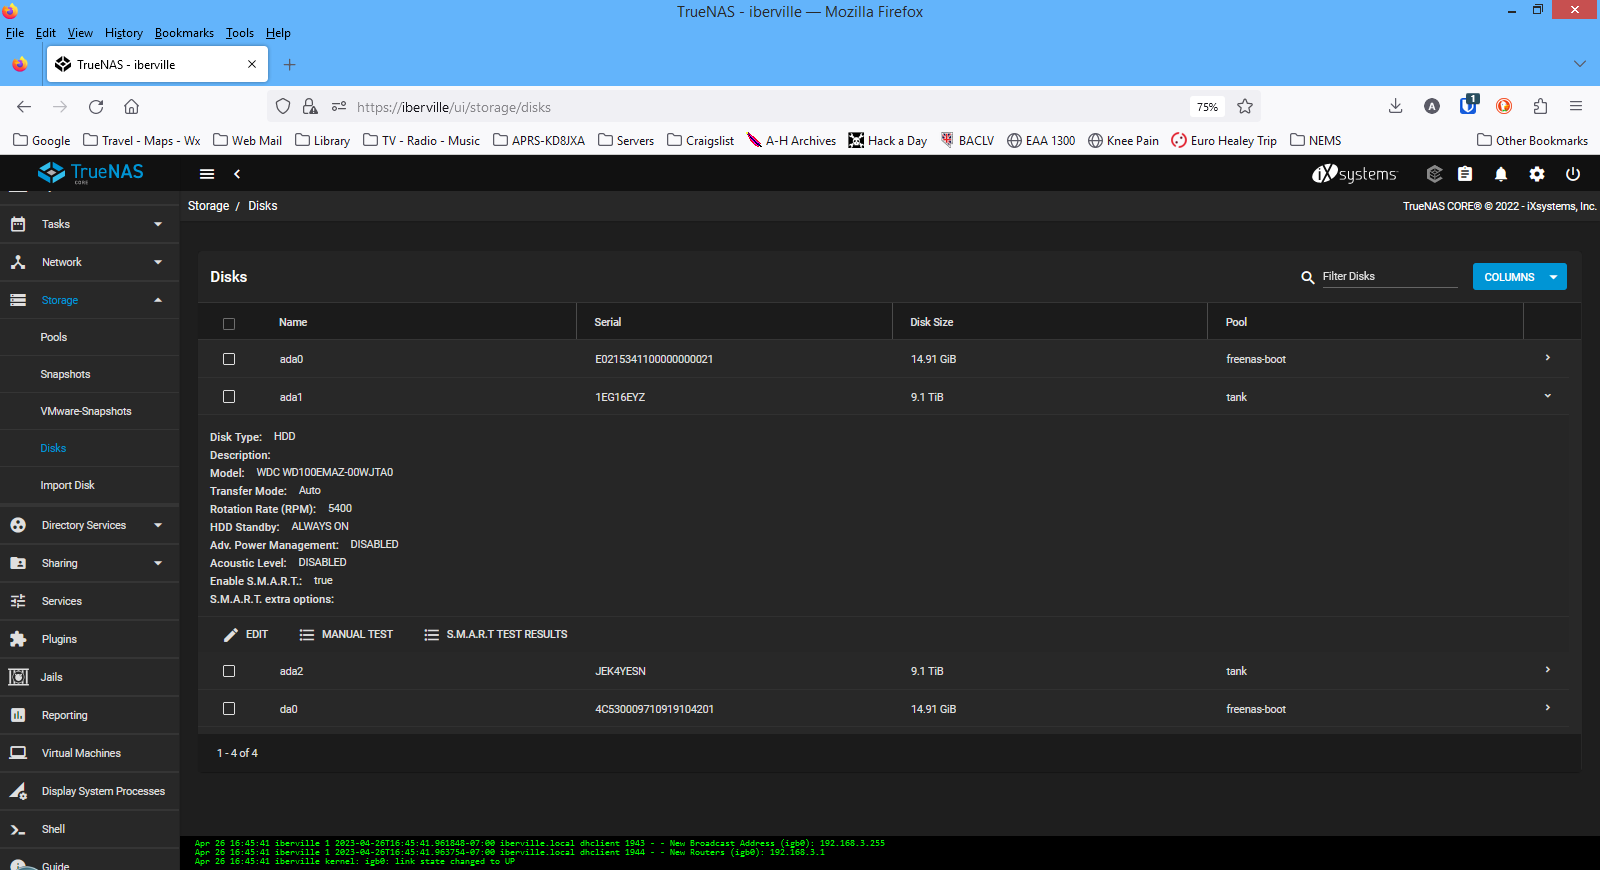The image size is (1600, 870).
Task: Bookmark this page with the star icon
Action: [x=1245, y=106]
